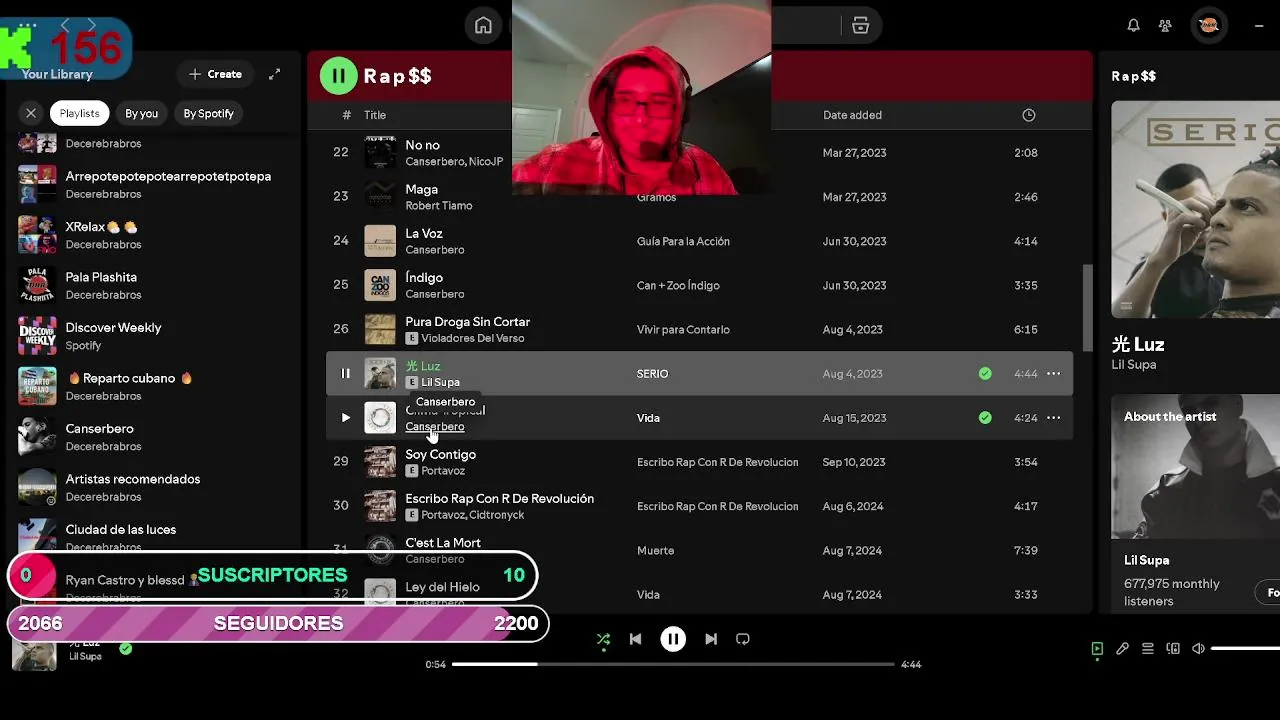
Task: Select the By you filter chip
Action: pos(141,113)
